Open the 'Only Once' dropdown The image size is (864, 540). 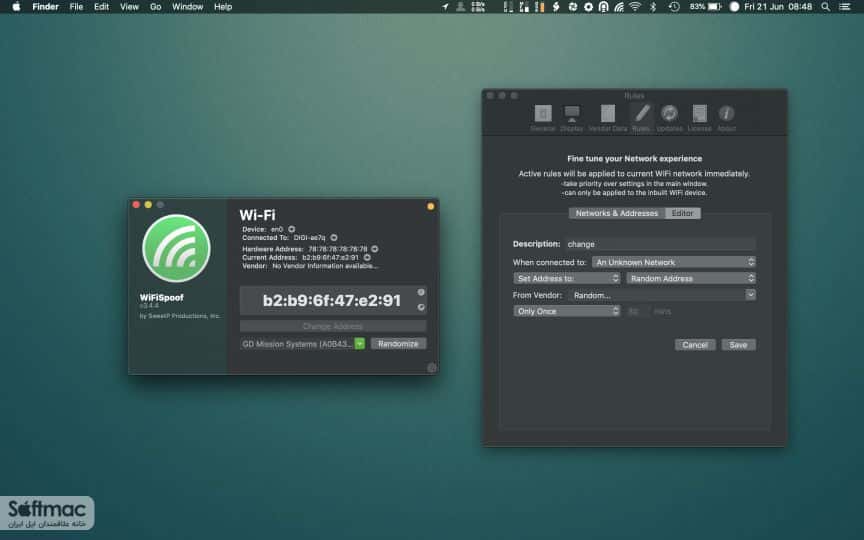567,311
